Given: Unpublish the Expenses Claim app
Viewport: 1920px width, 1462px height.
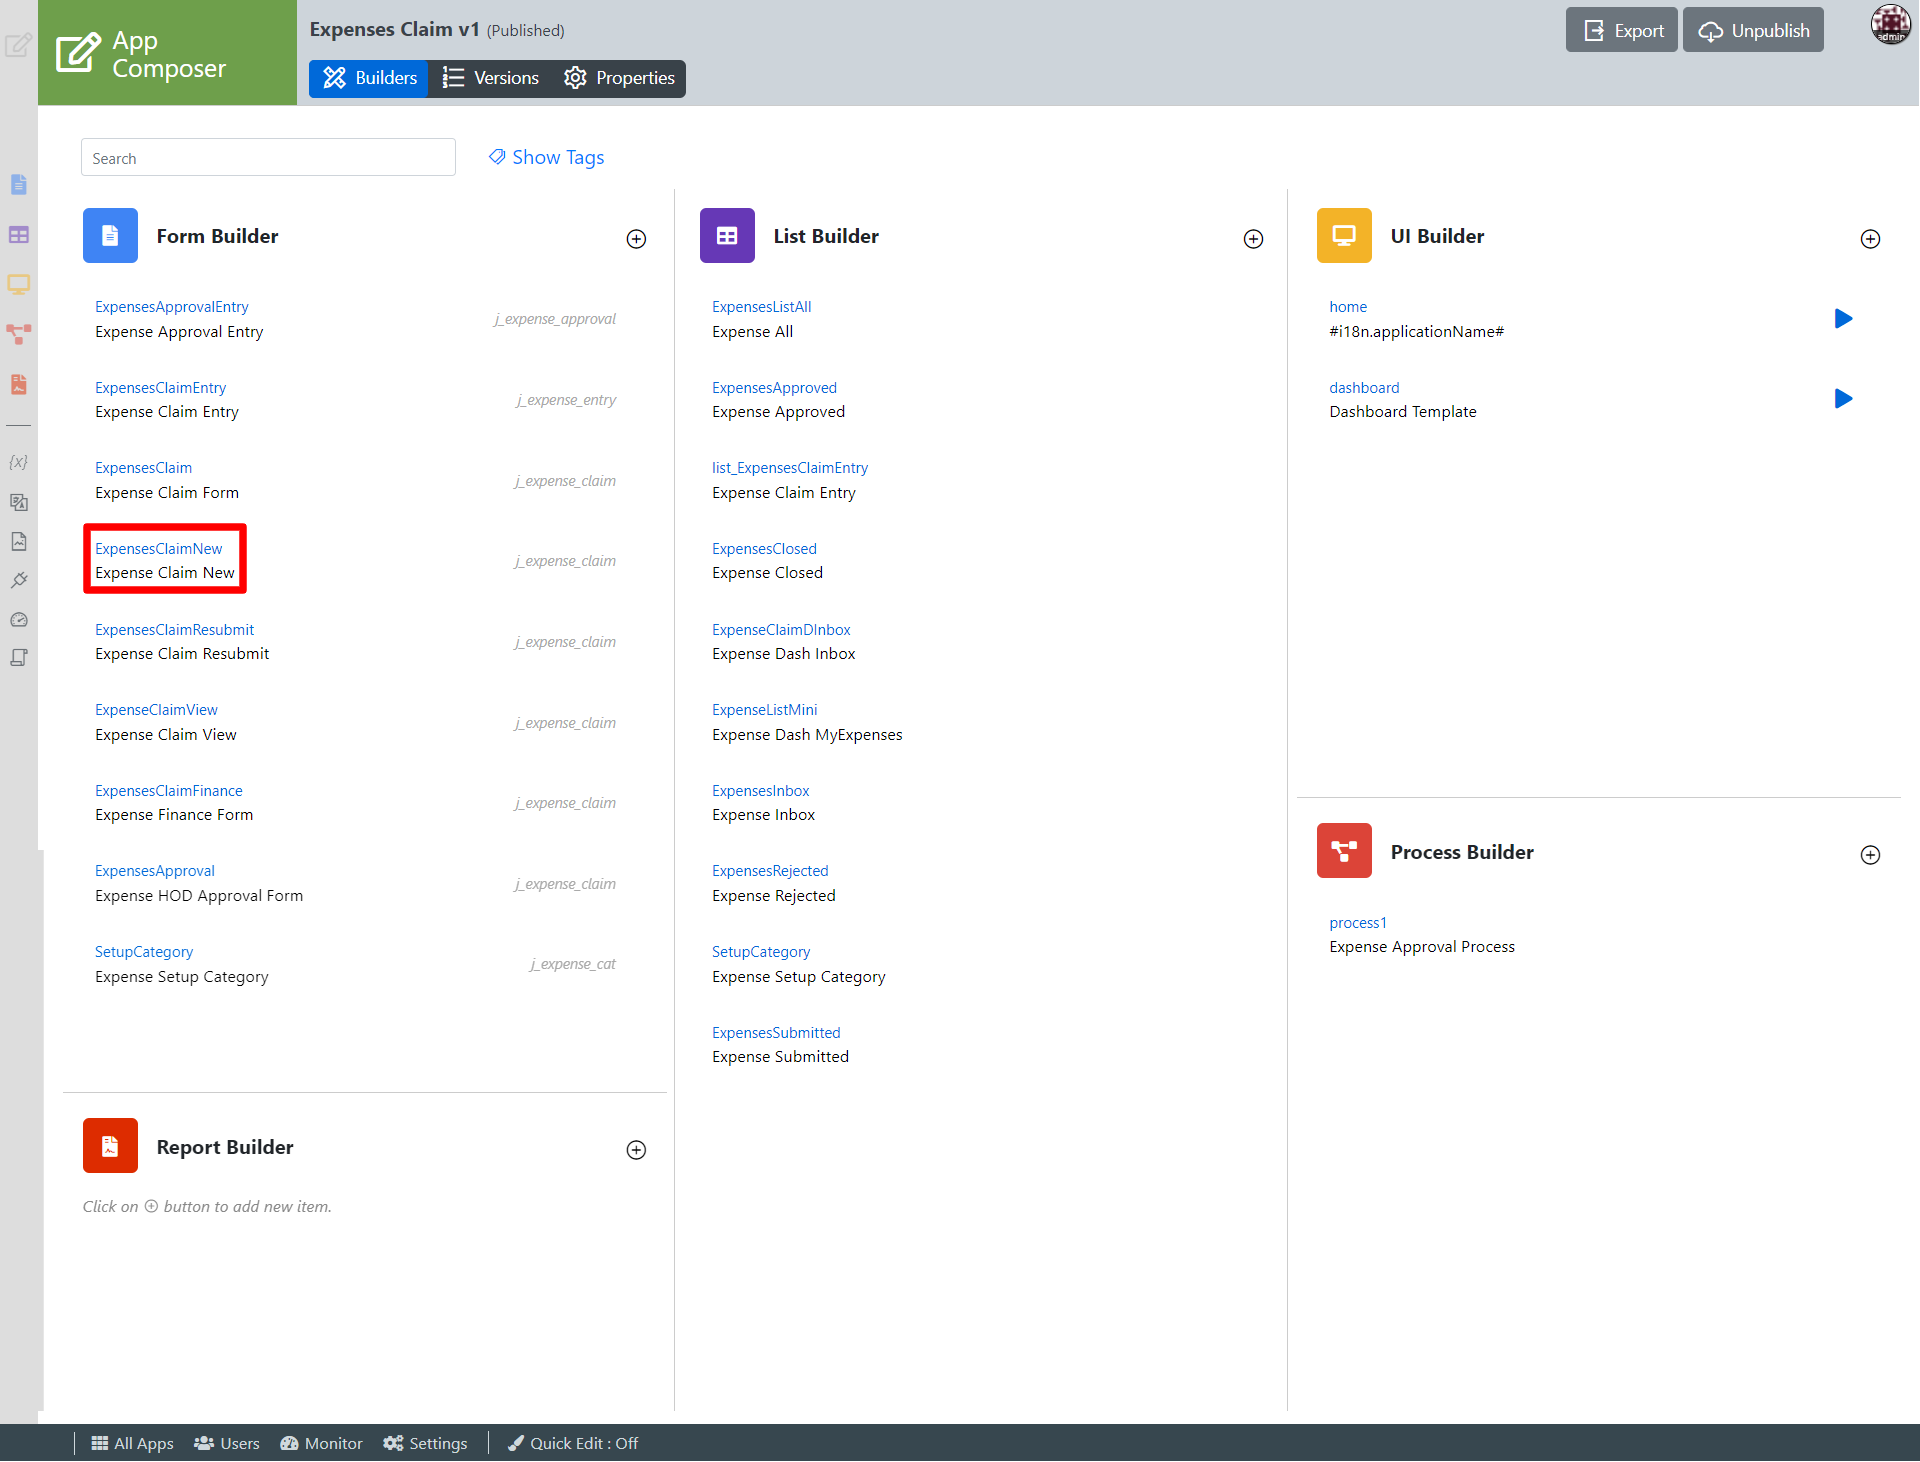Looking at the screenshot, I should (x=1753, y=31).
